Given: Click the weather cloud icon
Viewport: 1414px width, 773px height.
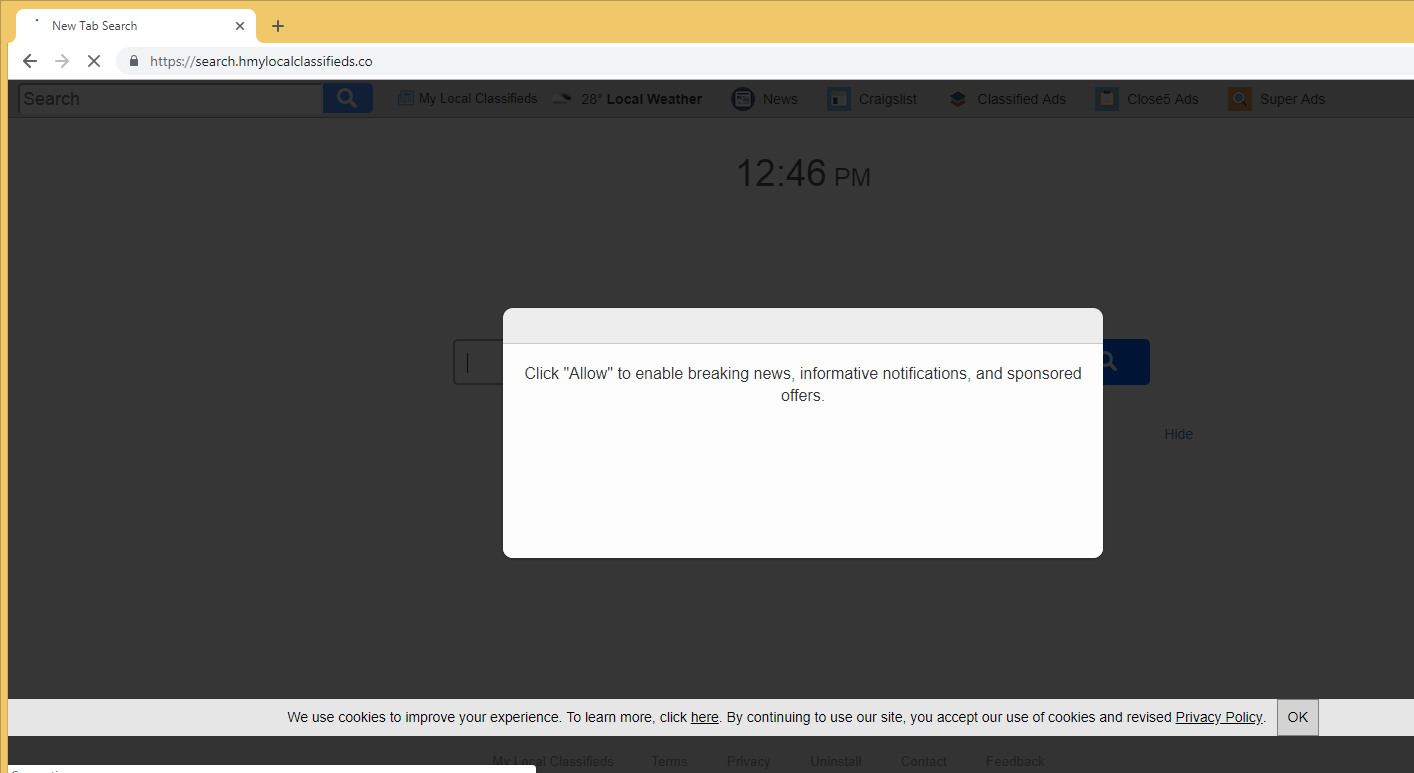Looking at the screenshot, I should [563, 99].
